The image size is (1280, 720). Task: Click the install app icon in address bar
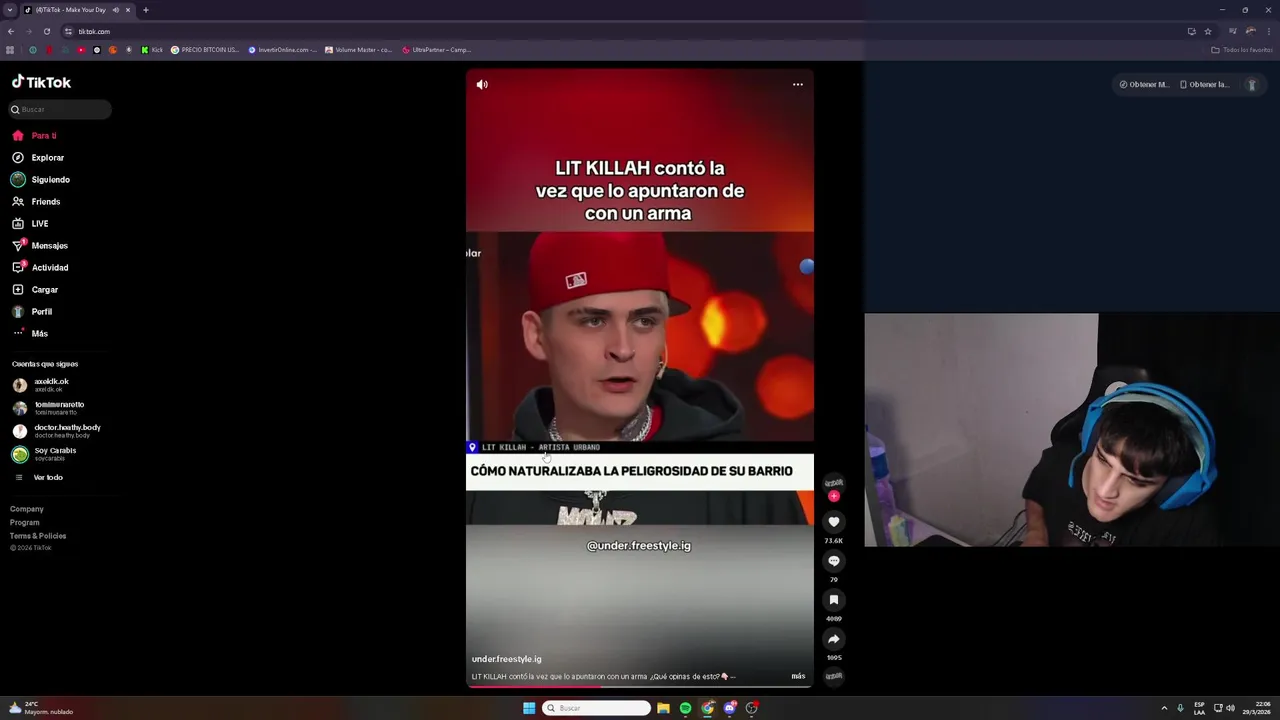pos(1191,31)
